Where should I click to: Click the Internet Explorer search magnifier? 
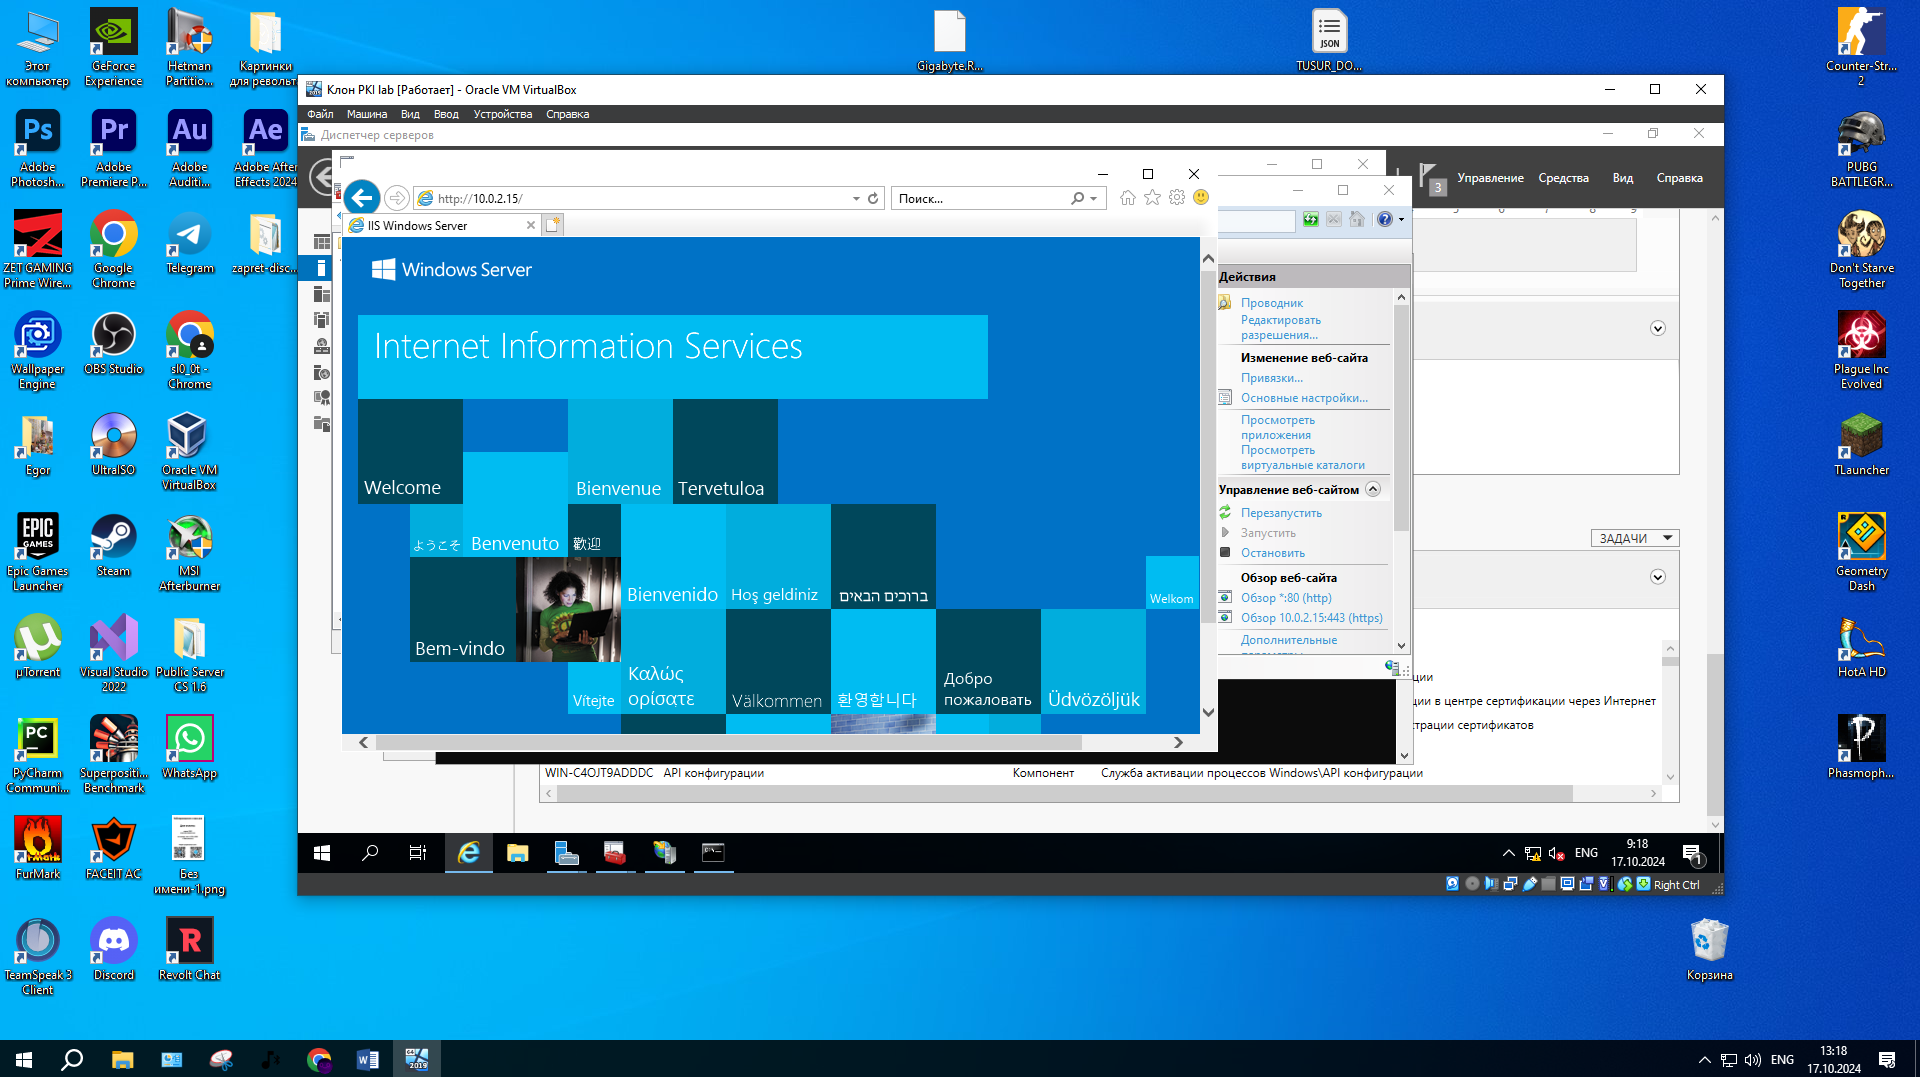pos(1077,198)
